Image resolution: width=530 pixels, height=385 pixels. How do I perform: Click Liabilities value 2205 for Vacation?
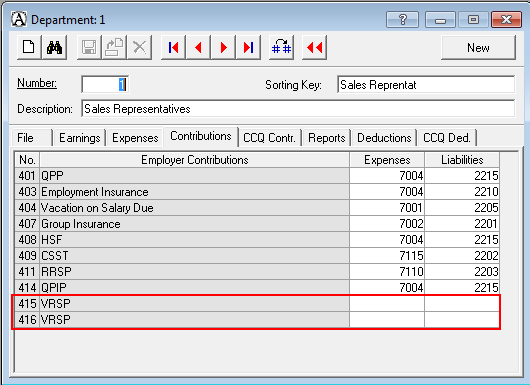pos(462,208)
